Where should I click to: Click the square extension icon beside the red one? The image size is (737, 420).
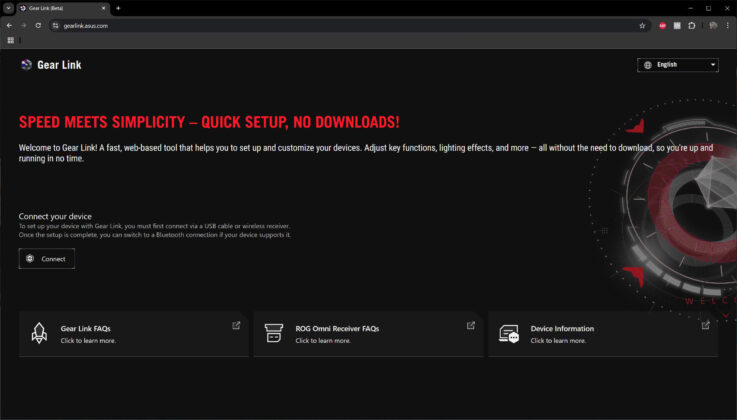pos(677,25)
